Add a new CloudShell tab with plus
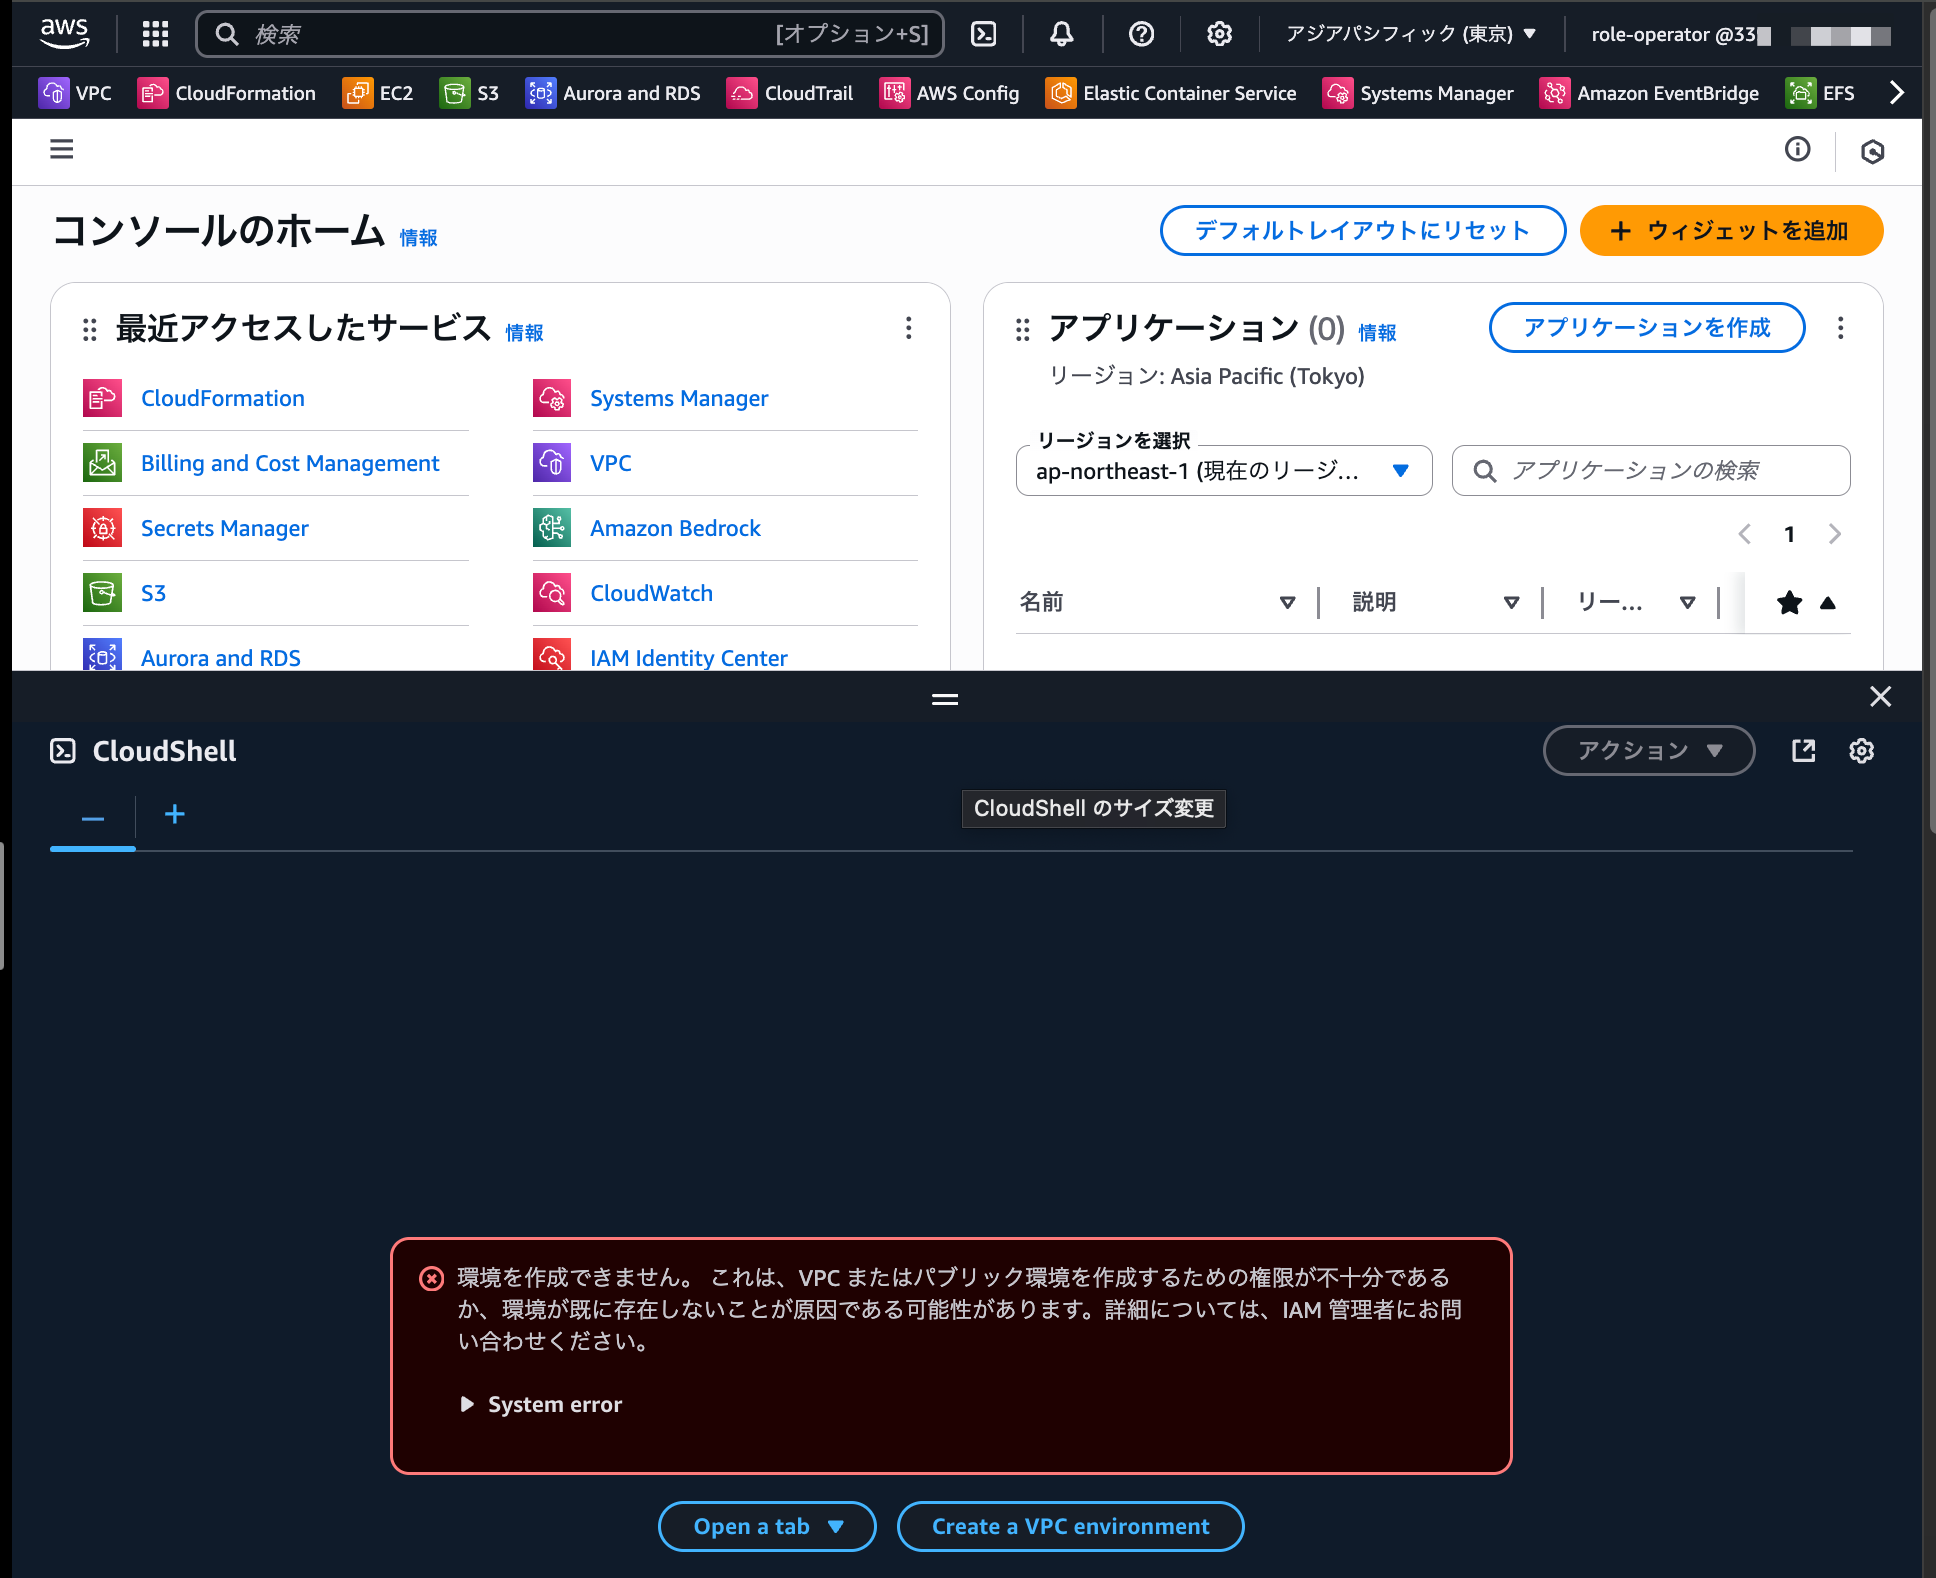This screenshot has width=1936, height=1578. coord(175,815)
